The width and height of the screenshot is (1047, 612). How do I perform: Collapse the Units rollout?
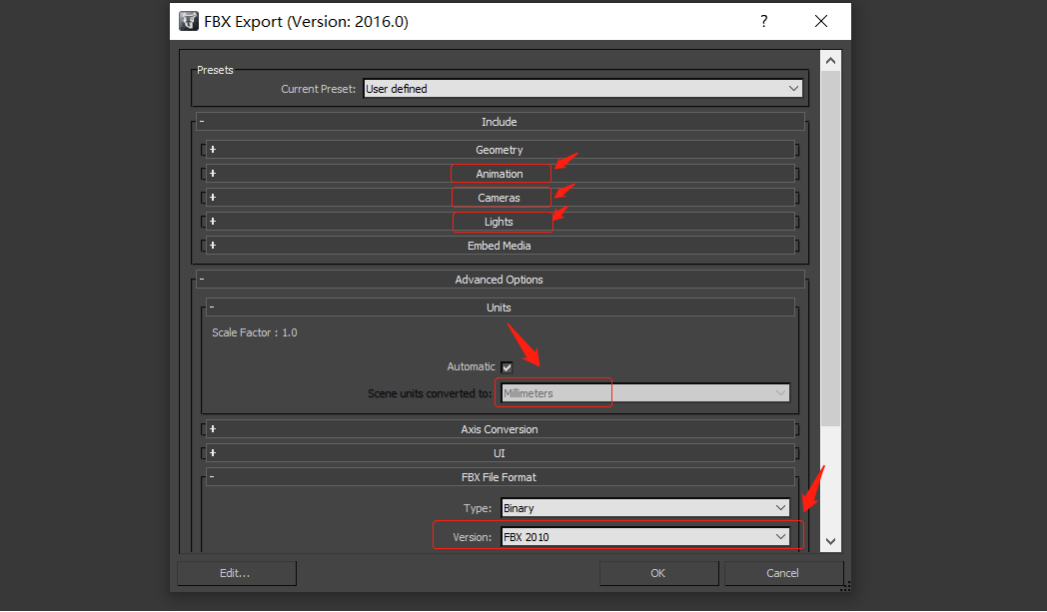[x=499, y=308]
